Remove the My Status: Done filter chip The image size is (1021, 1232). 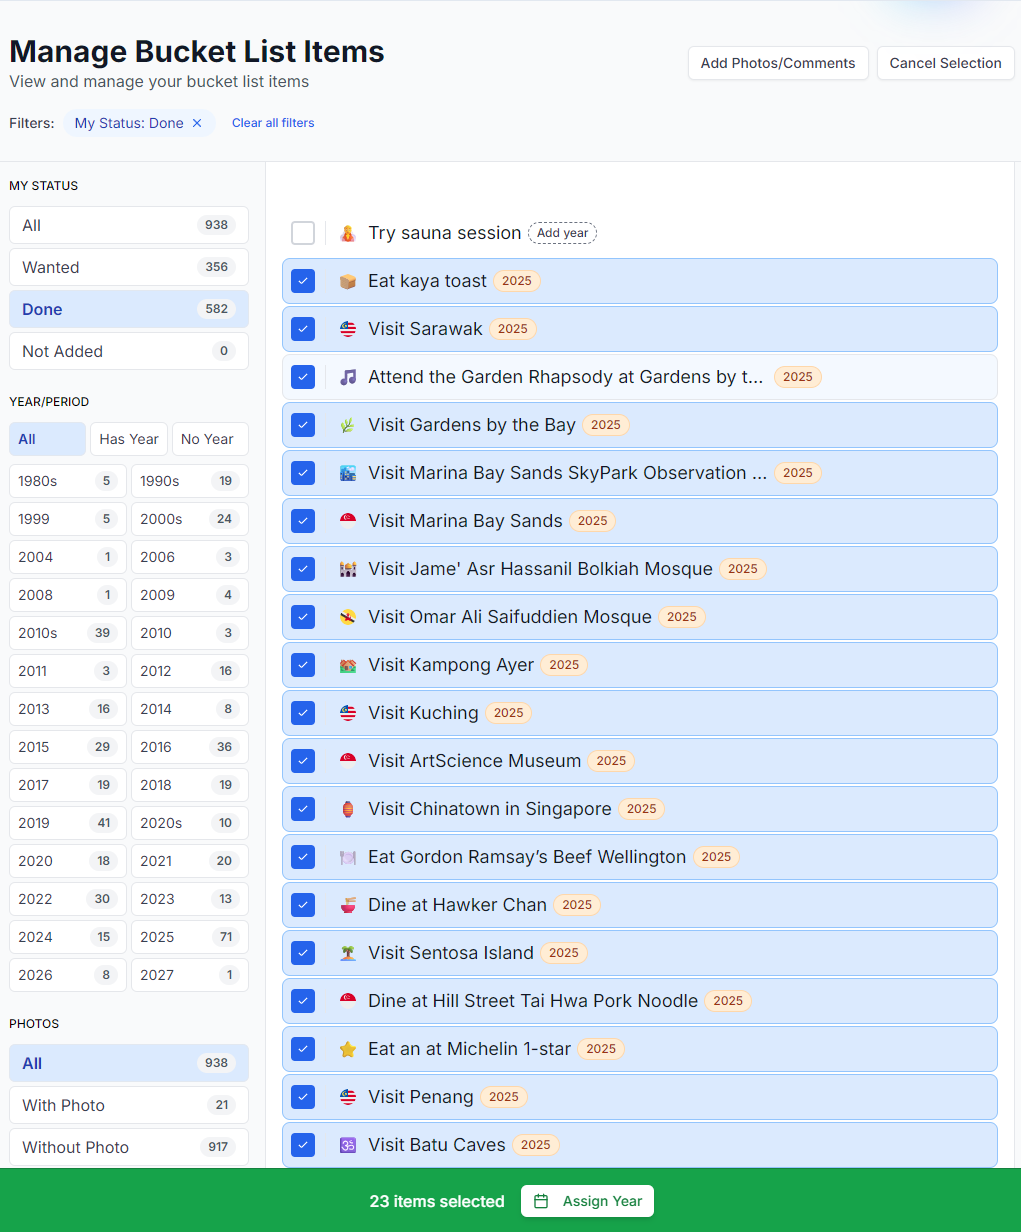(x=196, y=122)
